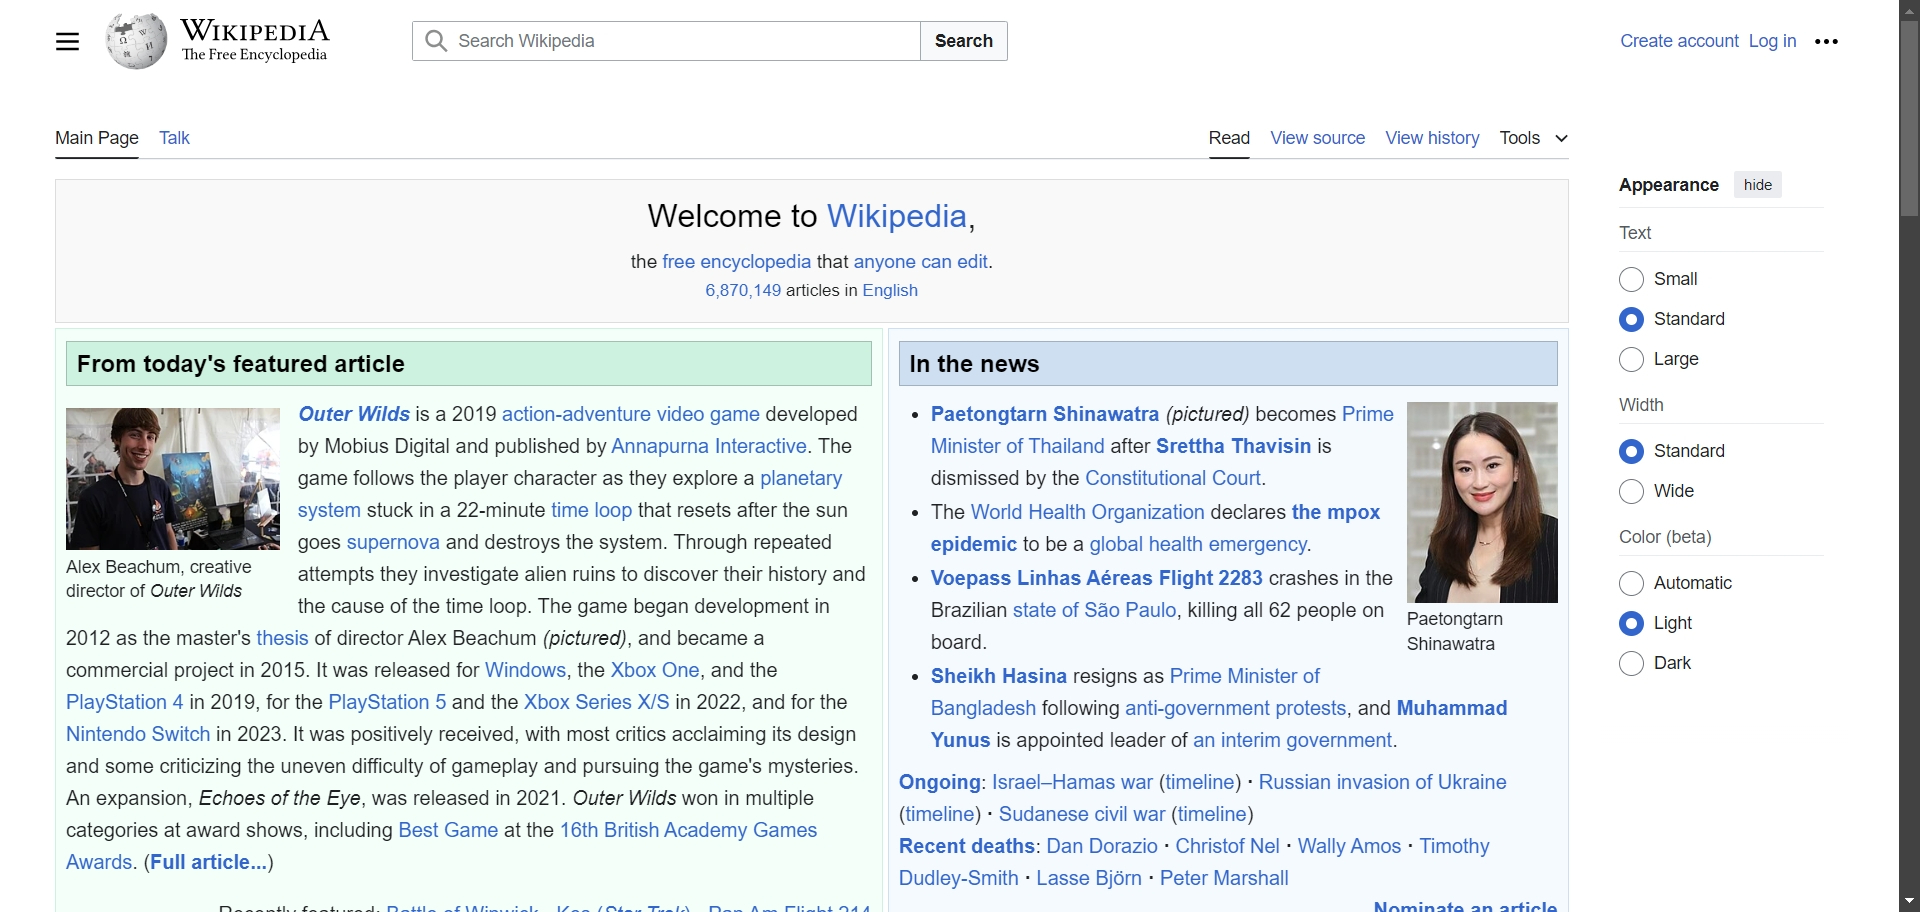Select Automatic color mode
The height and width of the screenshot is (912, 1920).
point(1631,583)
